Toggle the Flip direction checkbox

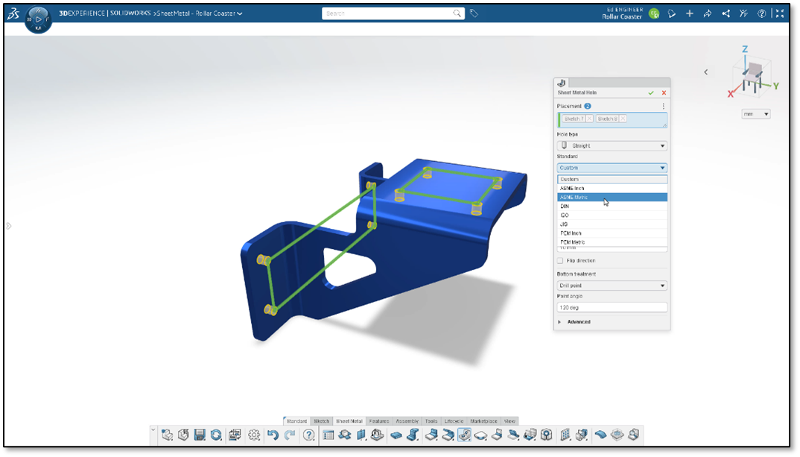pyautogui.click(x=560, y=260)
